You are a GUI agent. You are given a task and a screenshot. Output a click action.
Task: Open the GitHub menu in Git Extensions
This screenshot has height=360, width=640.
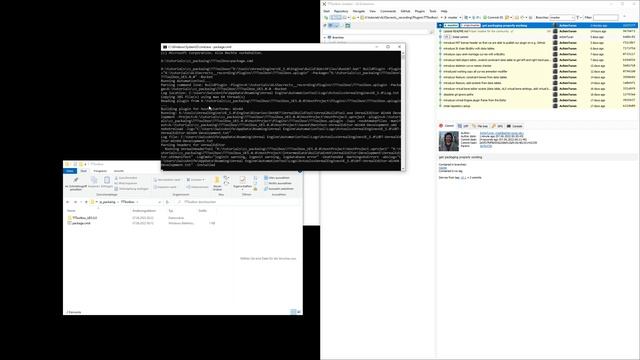point(405,11)
